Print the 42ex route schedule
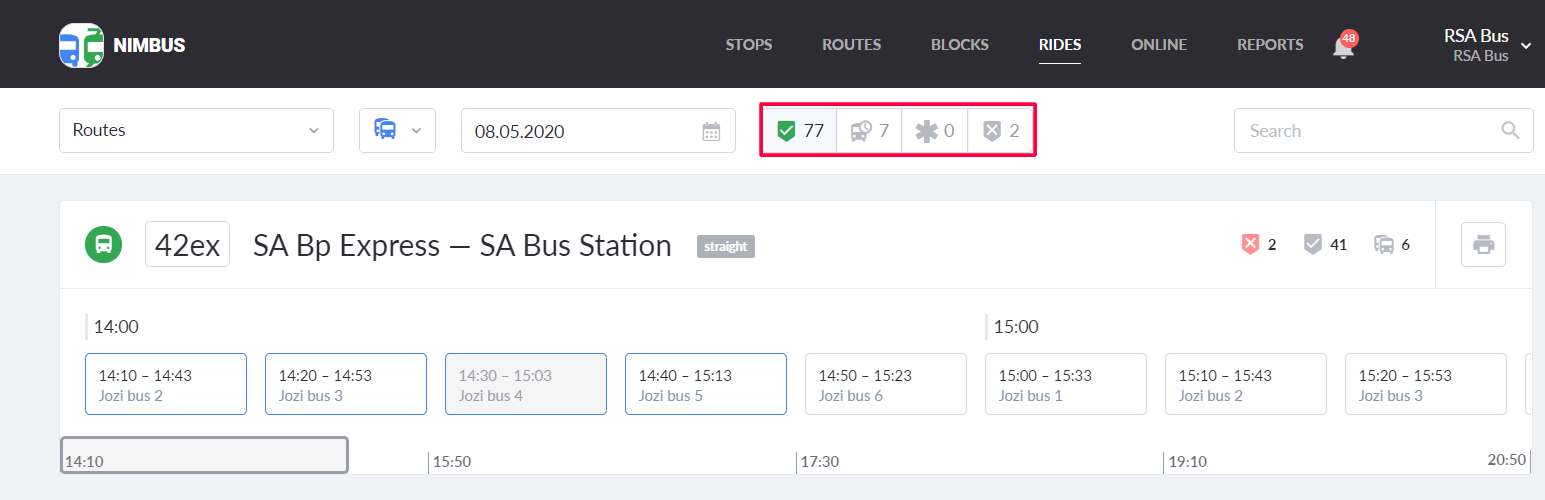This screenshot has width=1545, height=500. tap(1484, 245)
